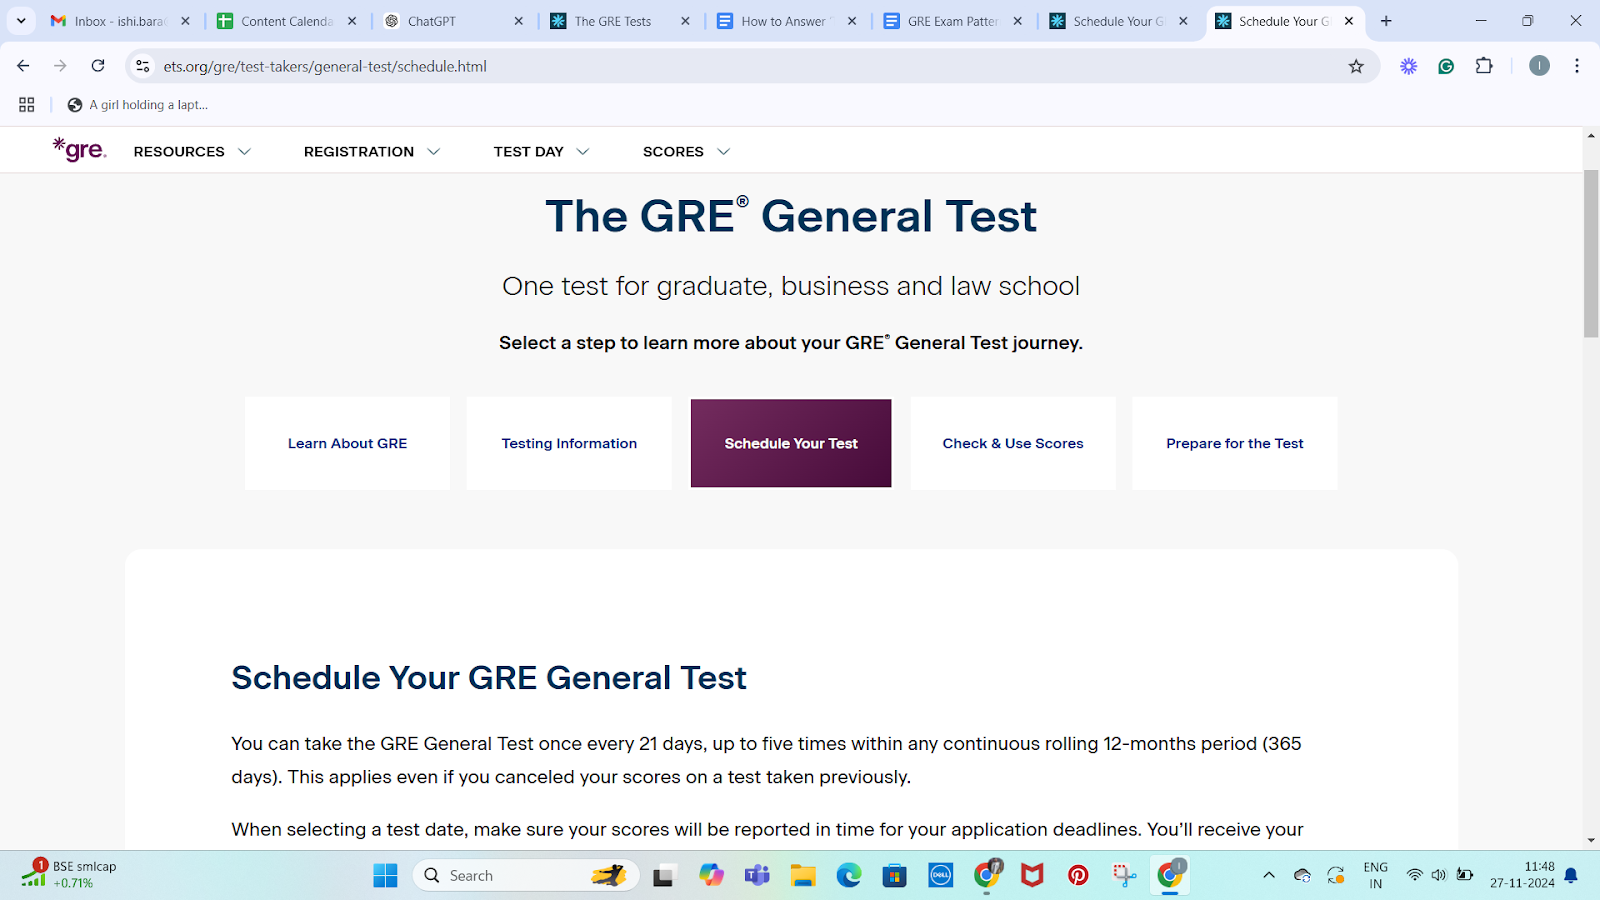Open Copilot from the taskbar
This screenshot has width=1600, height=900.
coord(711,876)
